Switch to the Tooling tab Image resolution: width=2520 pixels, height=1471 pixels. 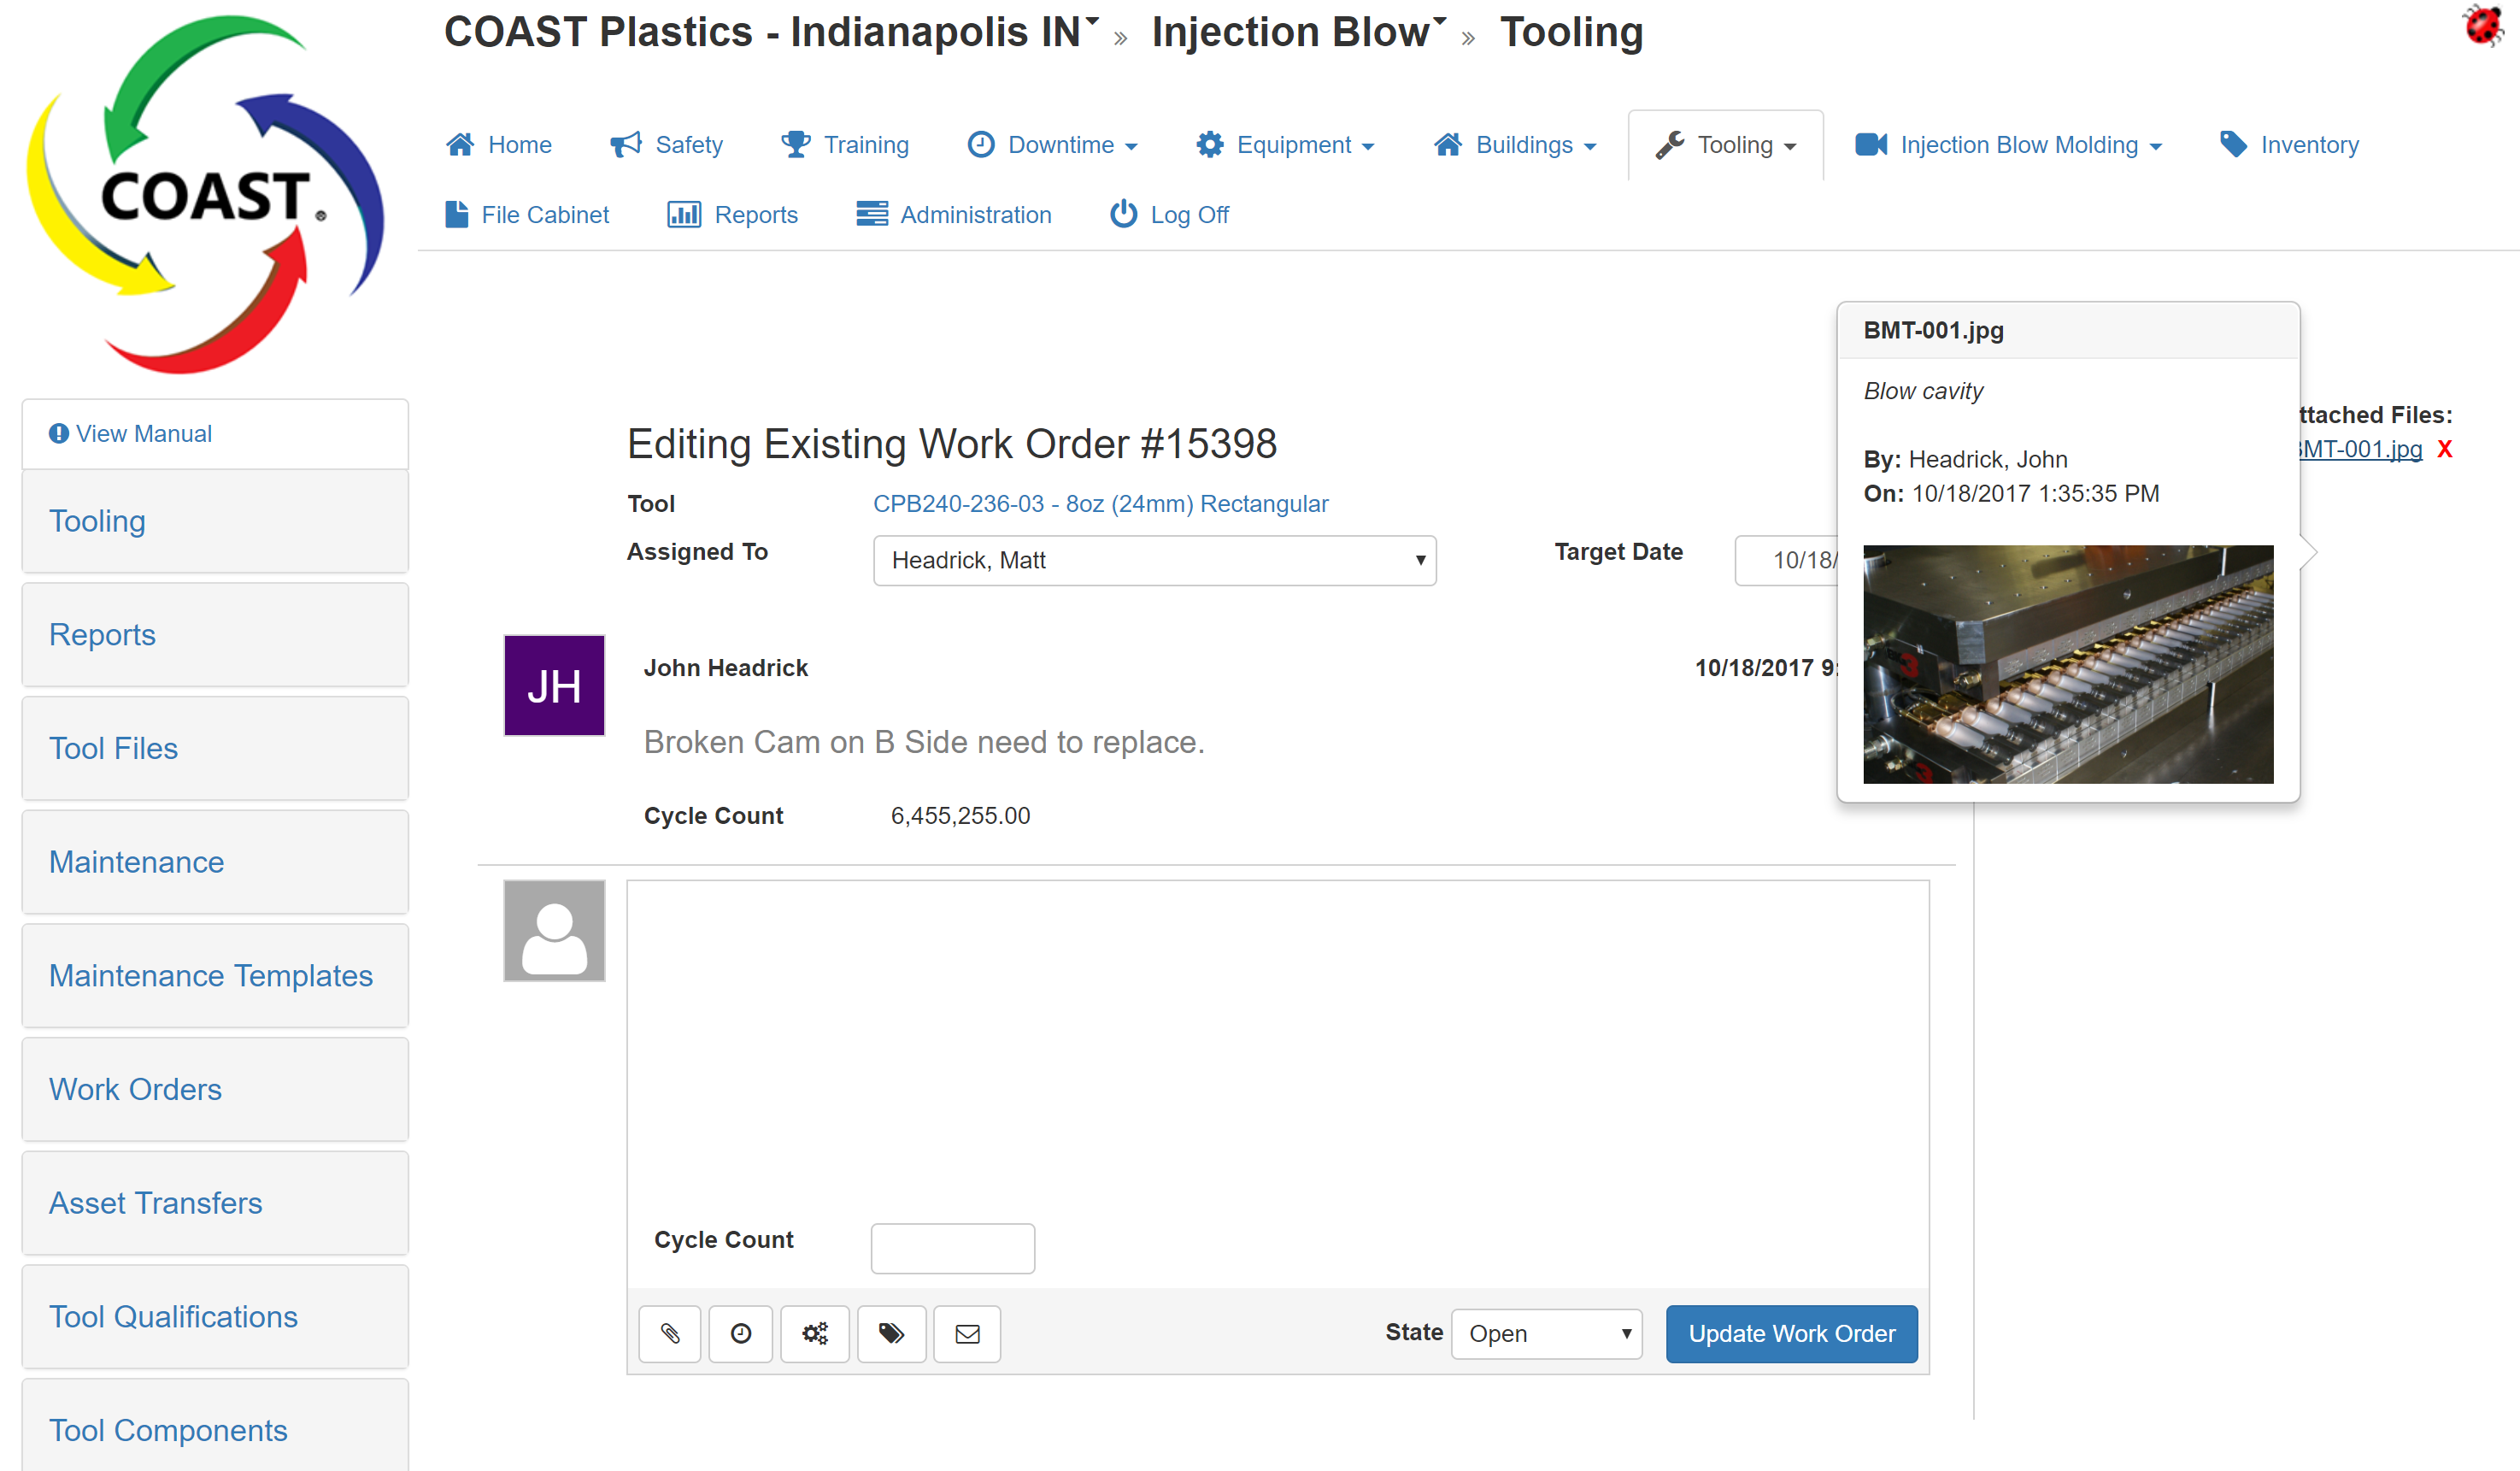[1726, 144]
